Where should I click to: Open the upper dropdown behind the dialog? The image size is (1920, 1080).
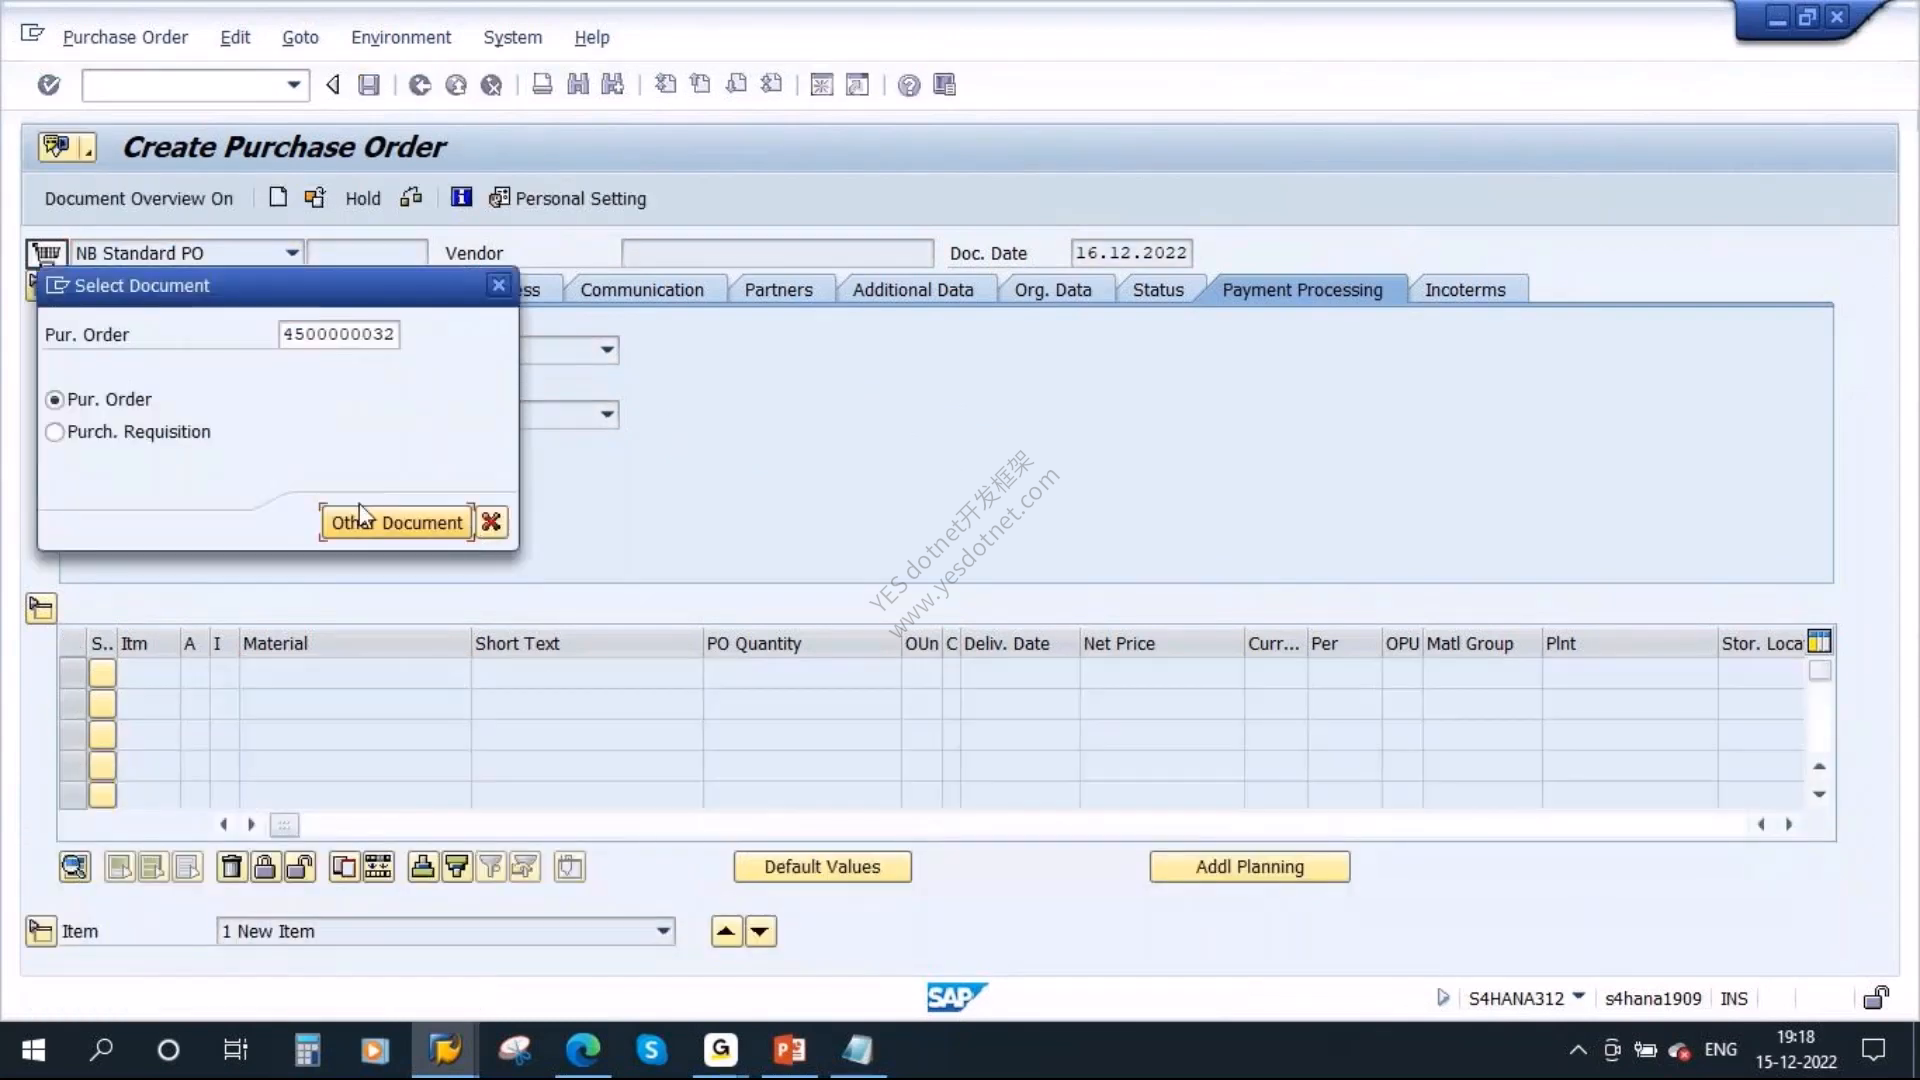click(607, 350)
